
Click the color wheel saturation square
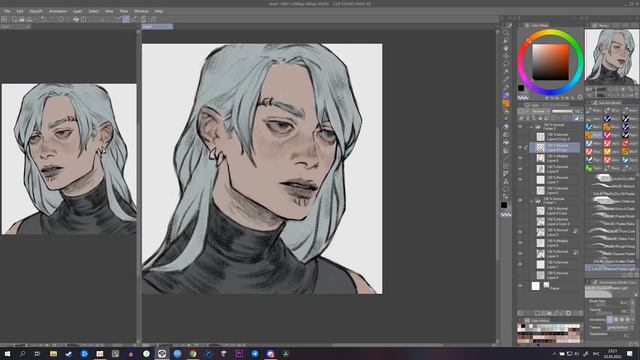tap(550, 62)
